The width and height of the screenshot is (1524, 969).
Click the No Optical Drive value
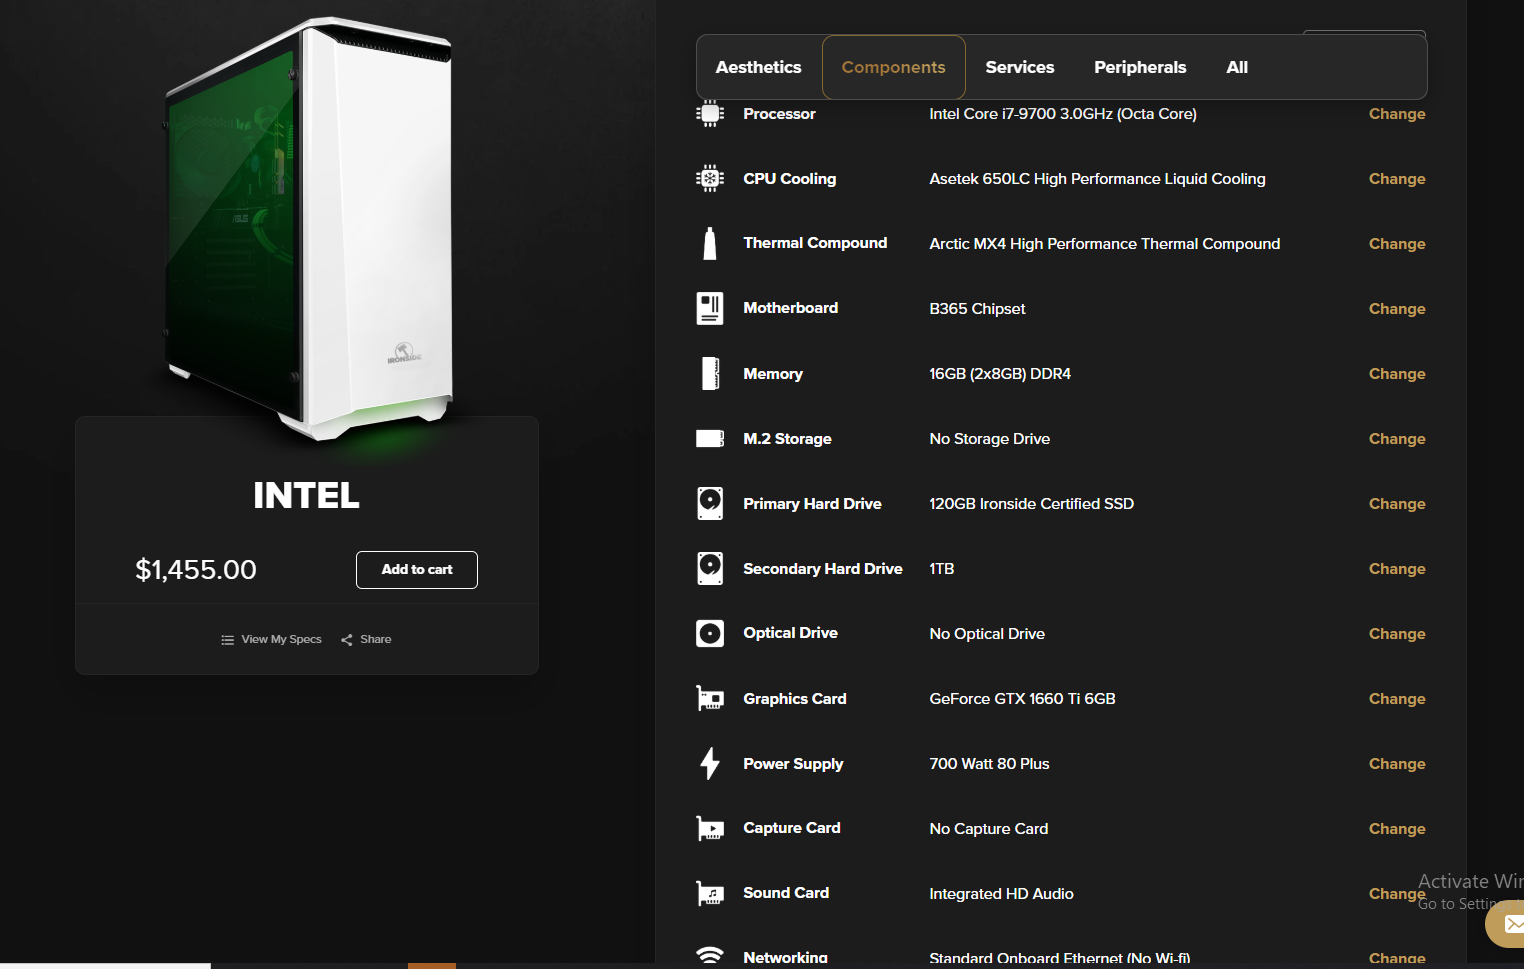[987, 634]
